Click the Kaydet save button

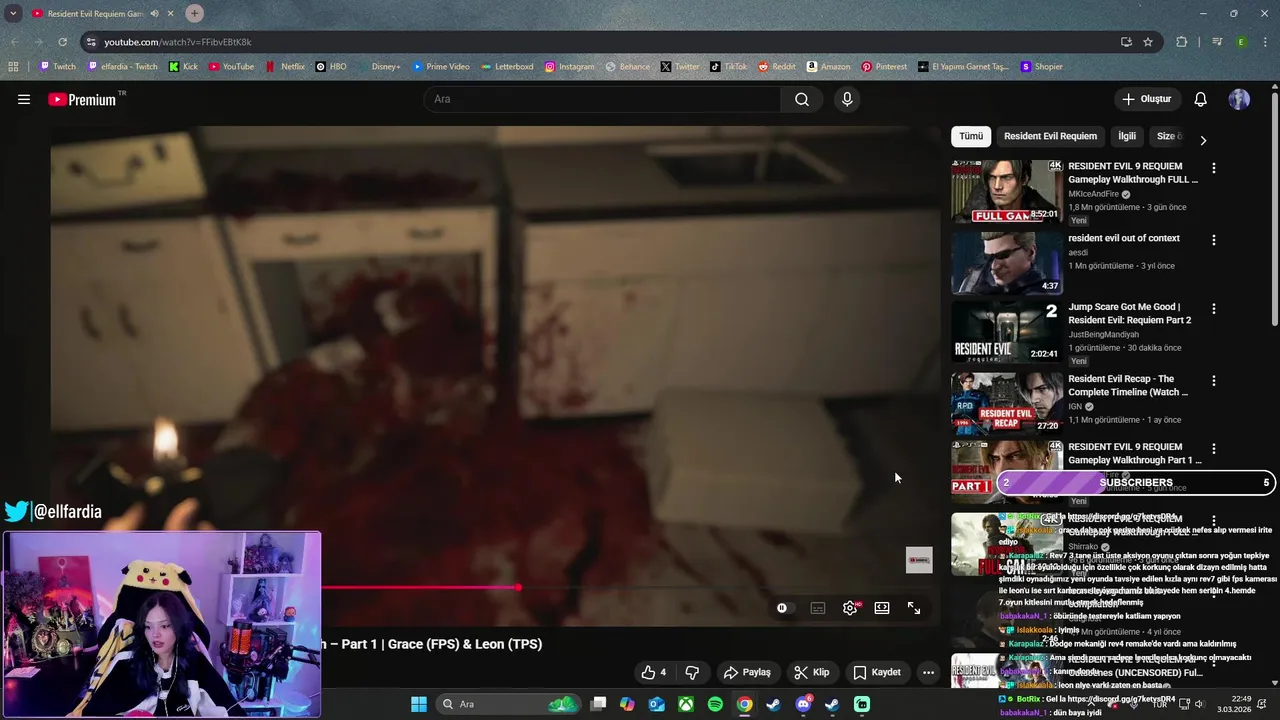point(877,672)
